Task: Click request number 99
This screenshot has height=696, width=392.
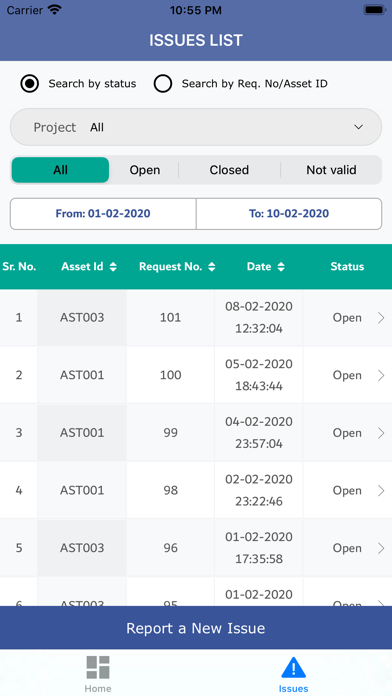Action: tap(170, 433)
